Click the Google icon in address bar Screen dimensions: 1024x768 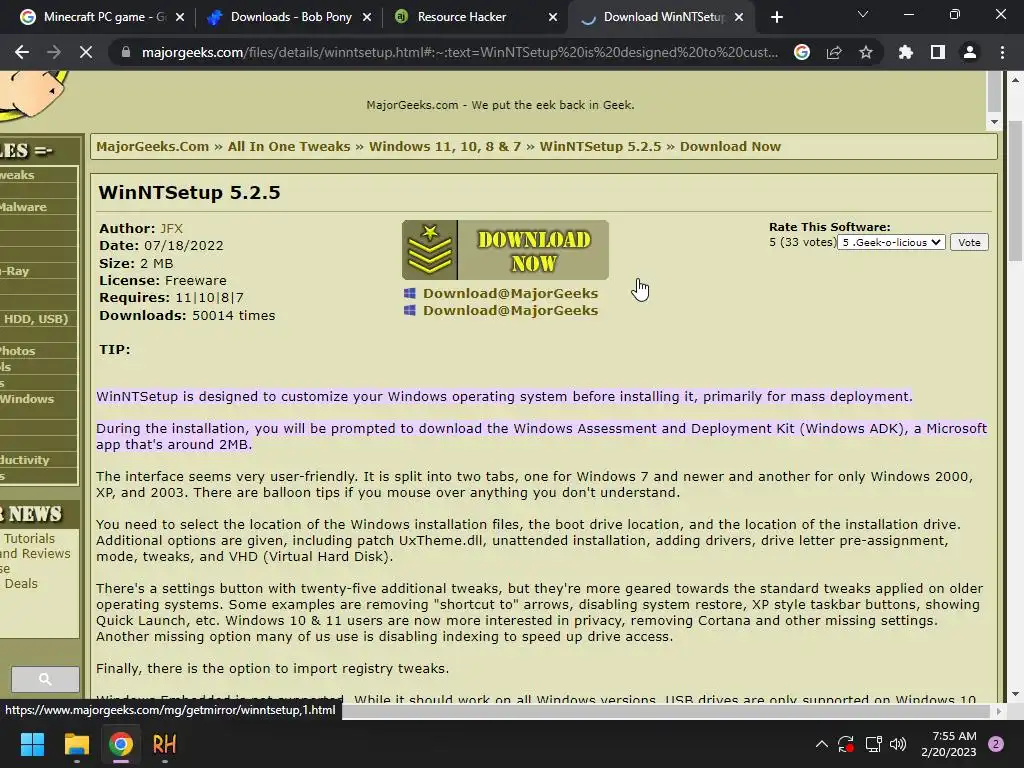click(x=802, y=52)
